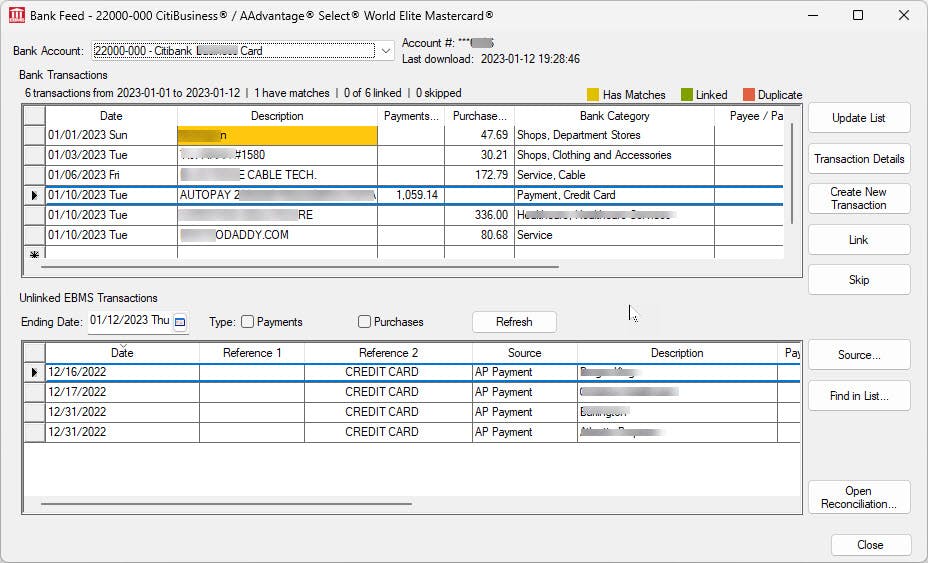This screenshot has height=563, width=928.
Task: Click the yellow Has Matches legend swatch
Action: (x=593, y=95)
